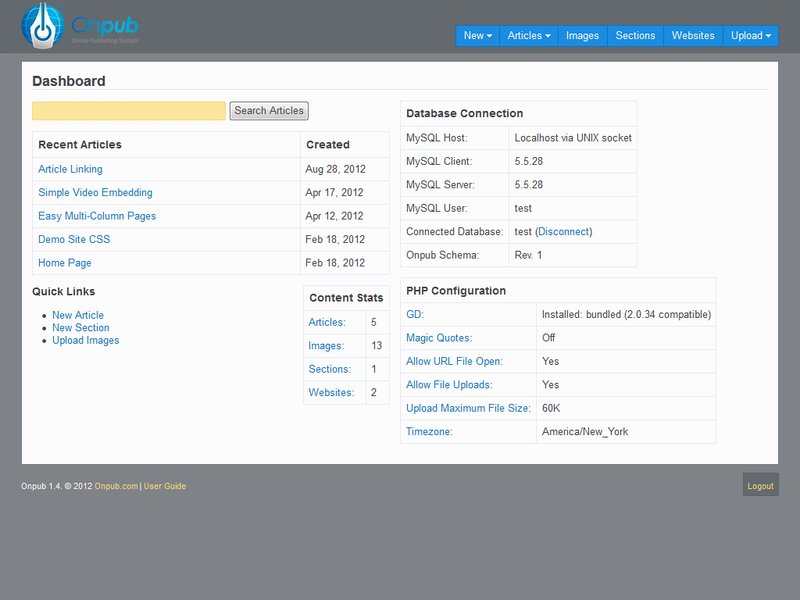Open the Images content stats link
This screenshot has height=600, width=800.
coord(326,345)
